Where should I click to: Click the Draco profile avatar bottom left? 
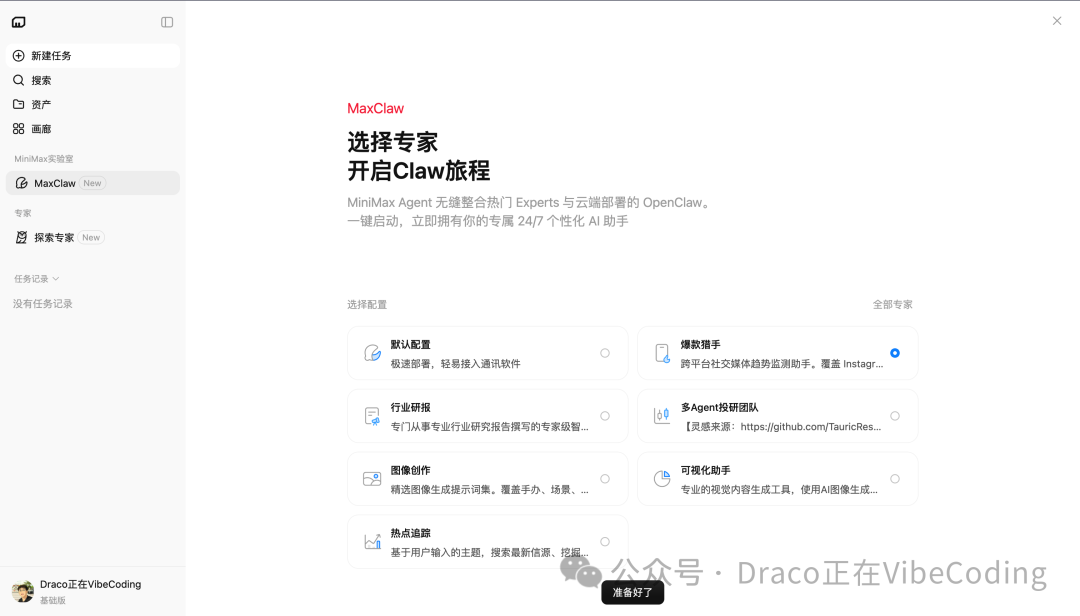click(x=22, y=589)
